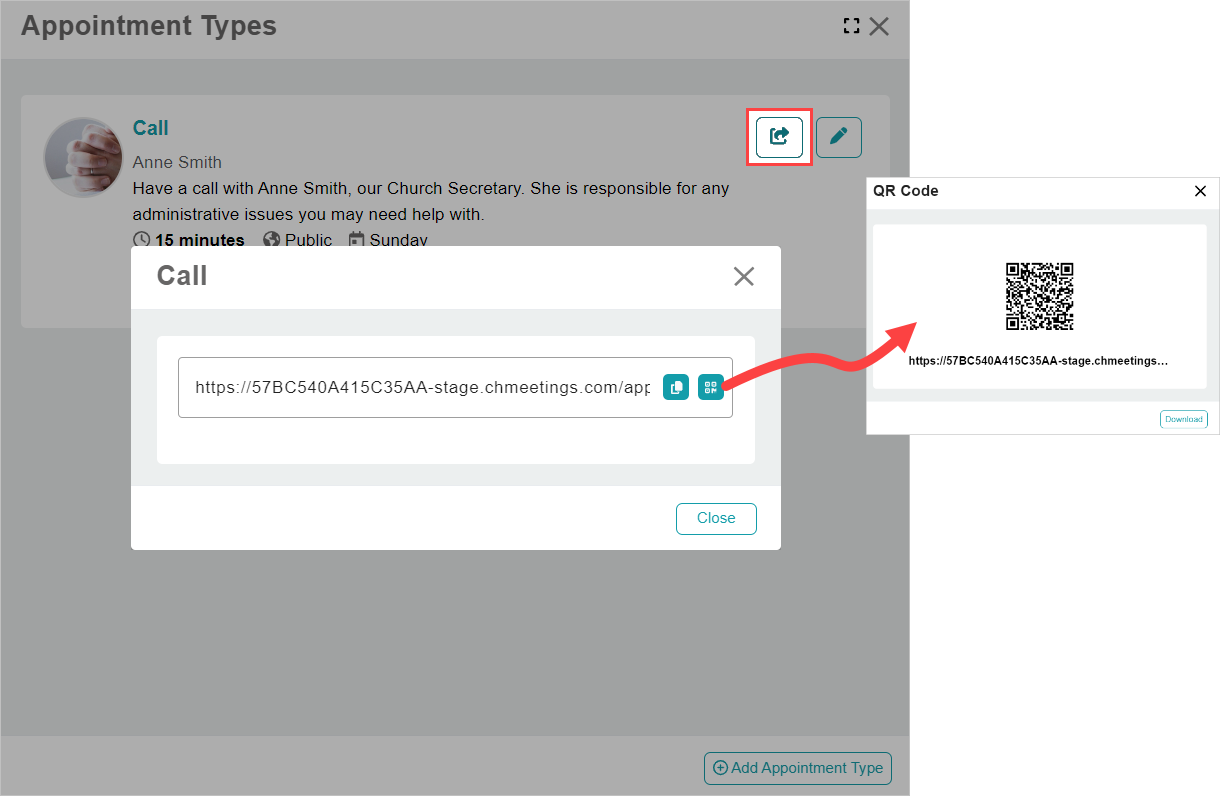
Task: Expand Appointment Types panel to full screen
Action: point(851,26)
